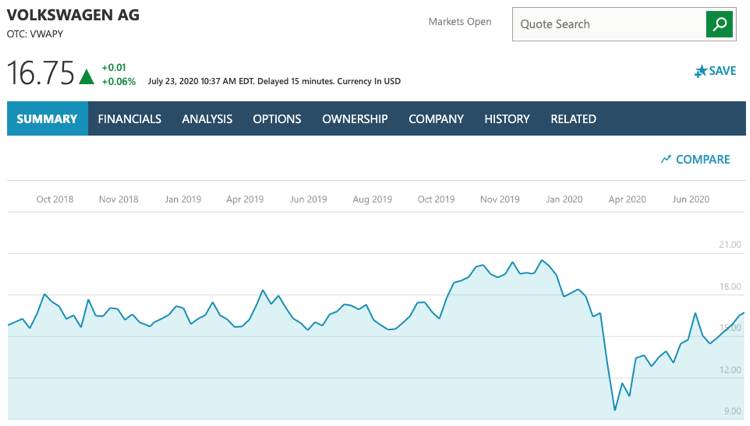Click the July 23, 2020 timestamp text

click(274, 81)
